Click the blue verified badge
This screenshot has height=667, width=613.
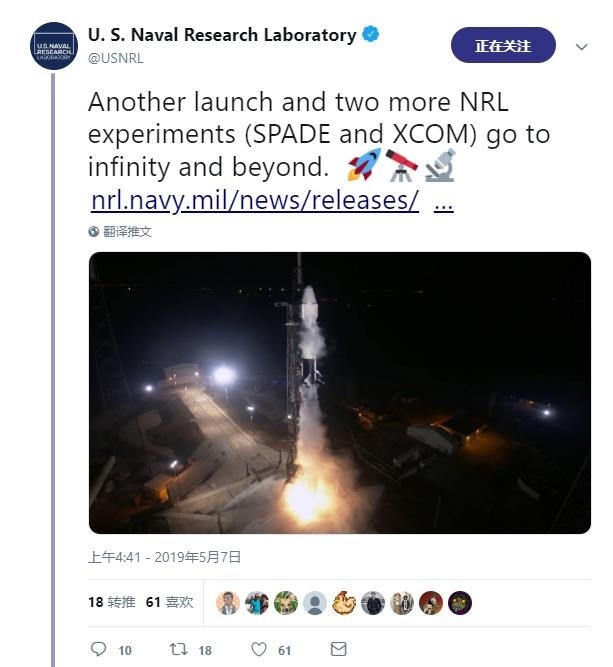click(x=371, y=35)
